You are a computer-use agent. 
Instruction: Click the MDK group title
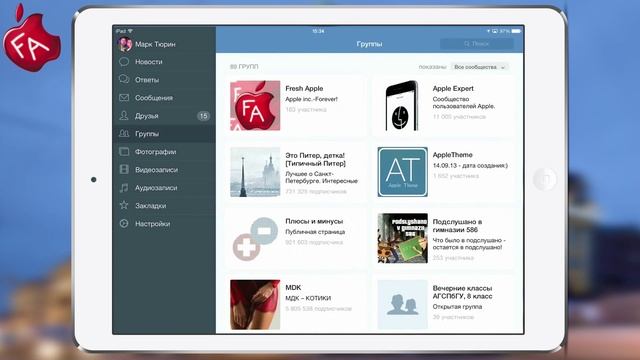[x=293, y=287]
